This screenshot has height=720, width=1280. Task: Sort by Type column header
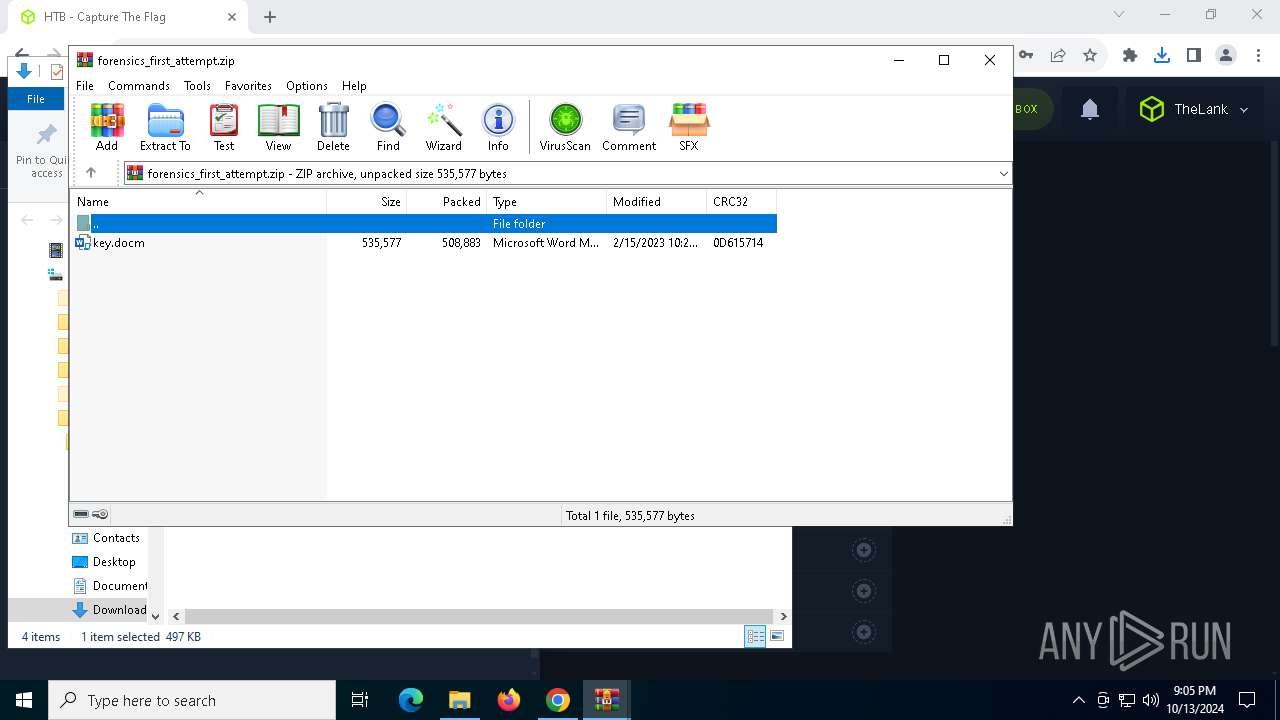(x=547, y=202)
